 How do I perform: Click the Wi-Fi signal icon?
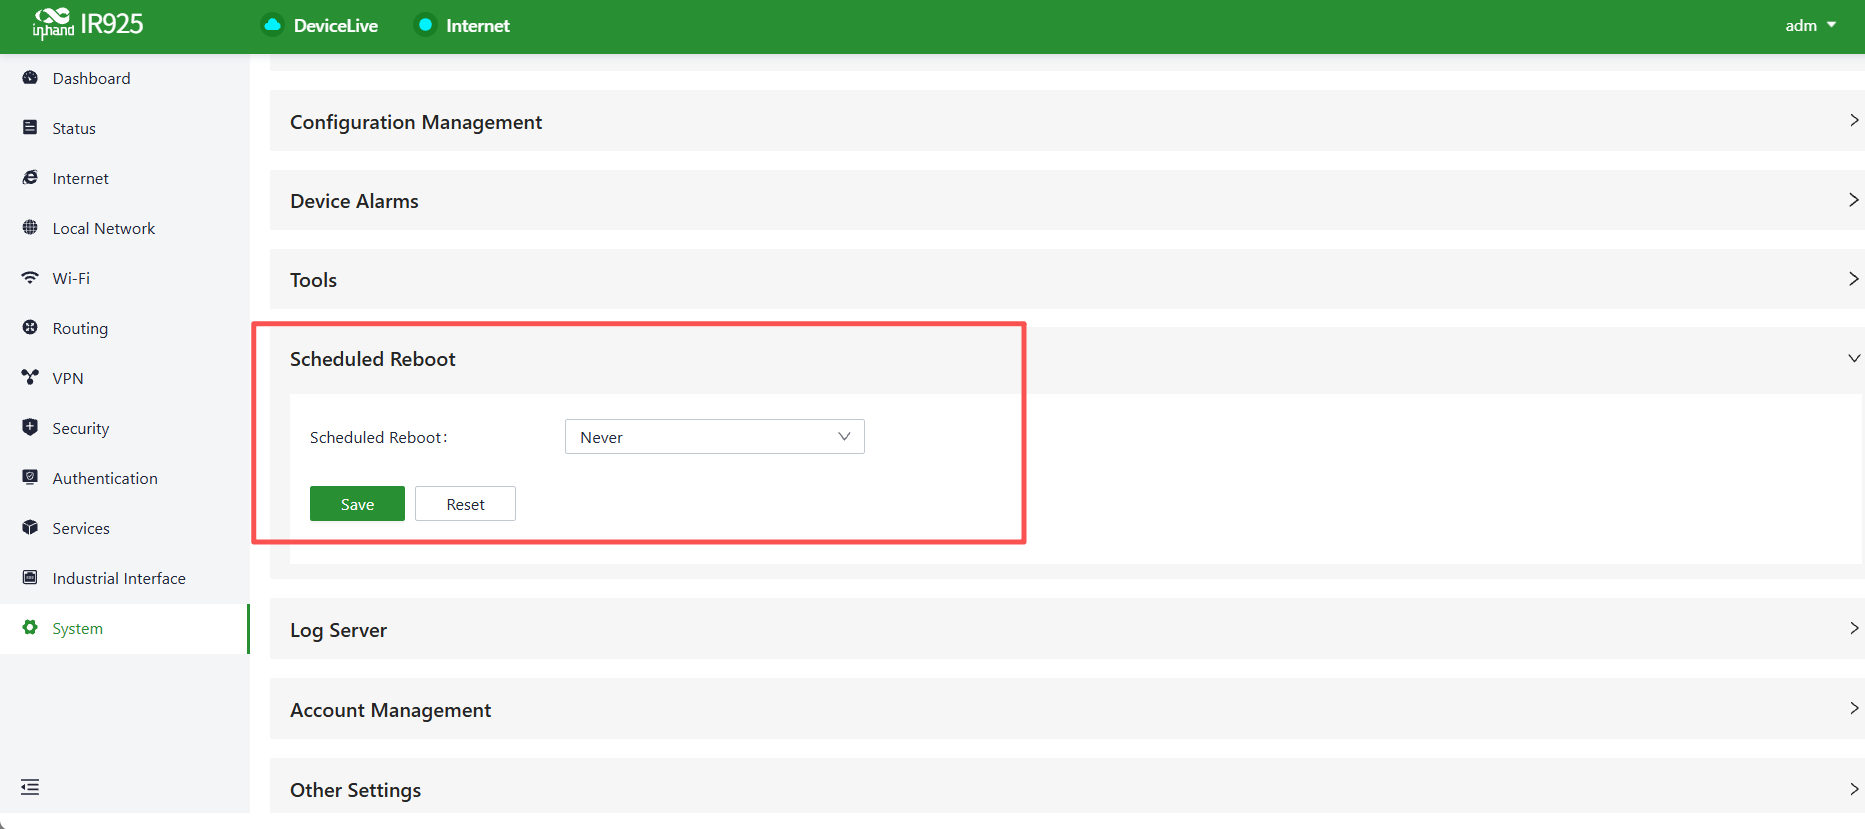coord(30,278)
